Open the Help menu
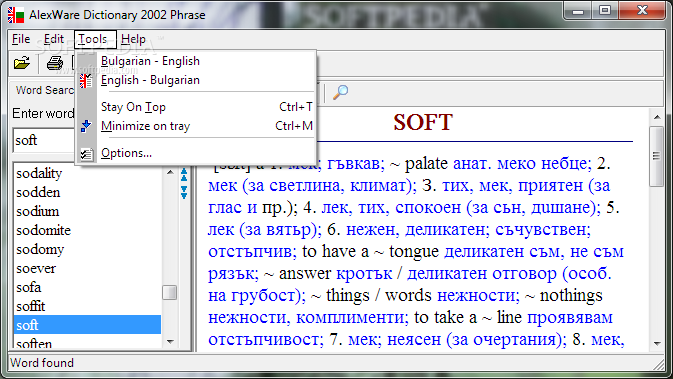673x379 pixels. [133, 39]
